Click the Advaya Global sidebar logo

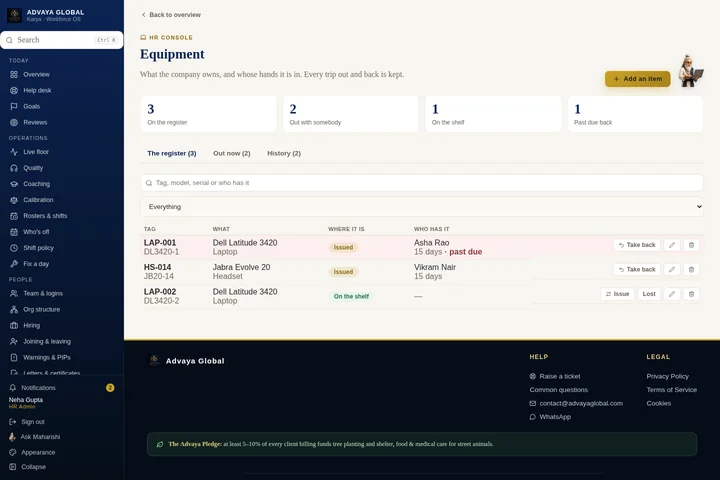tap(14, 15)
